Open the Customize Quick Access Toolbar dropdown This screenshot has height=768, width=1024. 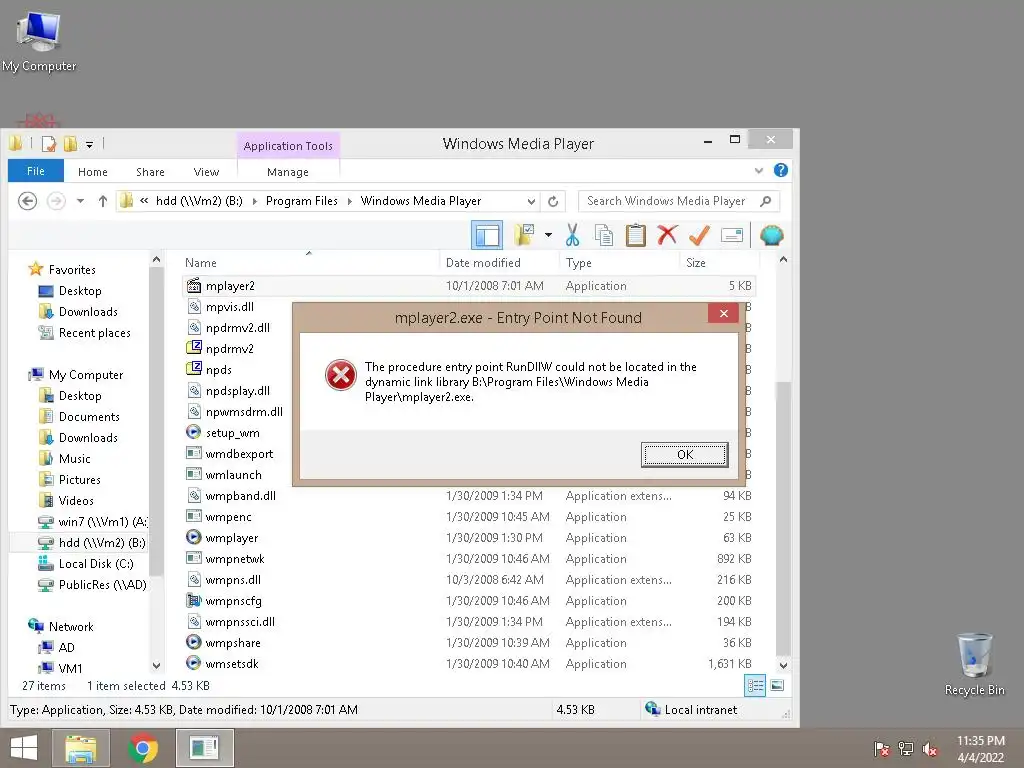89,144
